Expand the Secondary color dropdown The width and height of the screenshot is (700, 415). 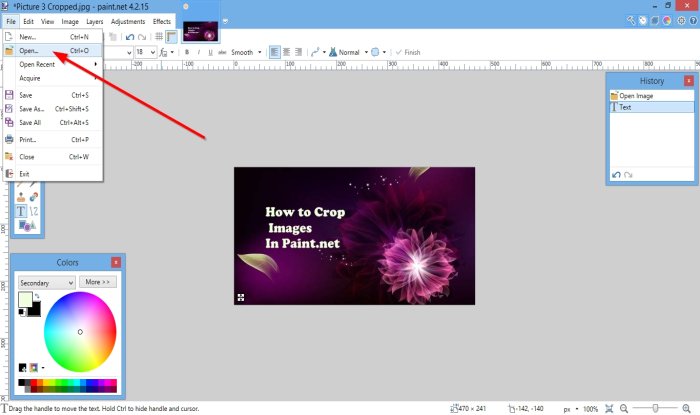(70, 283)
